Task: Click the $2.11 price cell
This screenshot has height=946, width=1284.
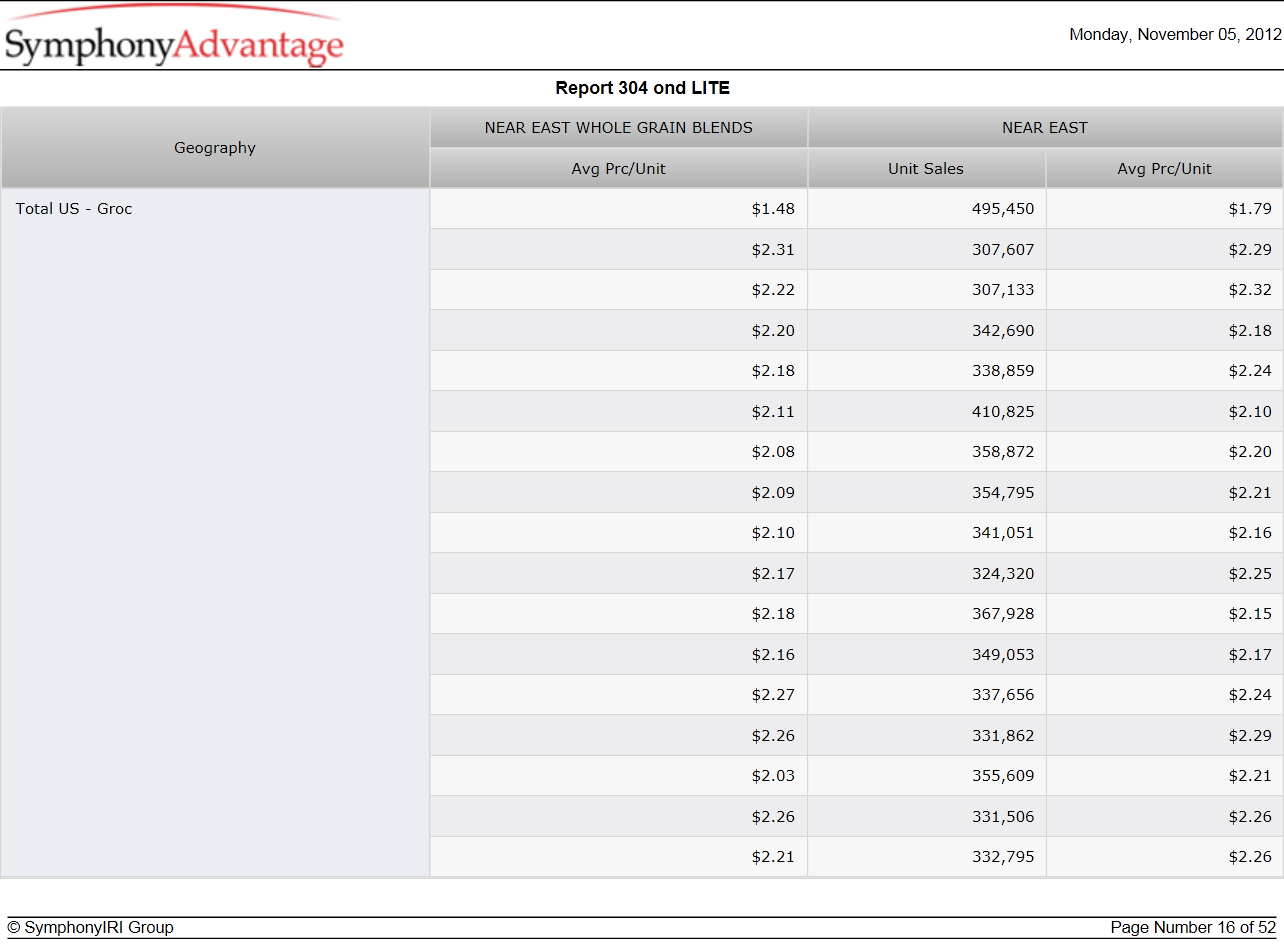Action: click(x=619, y=412)
